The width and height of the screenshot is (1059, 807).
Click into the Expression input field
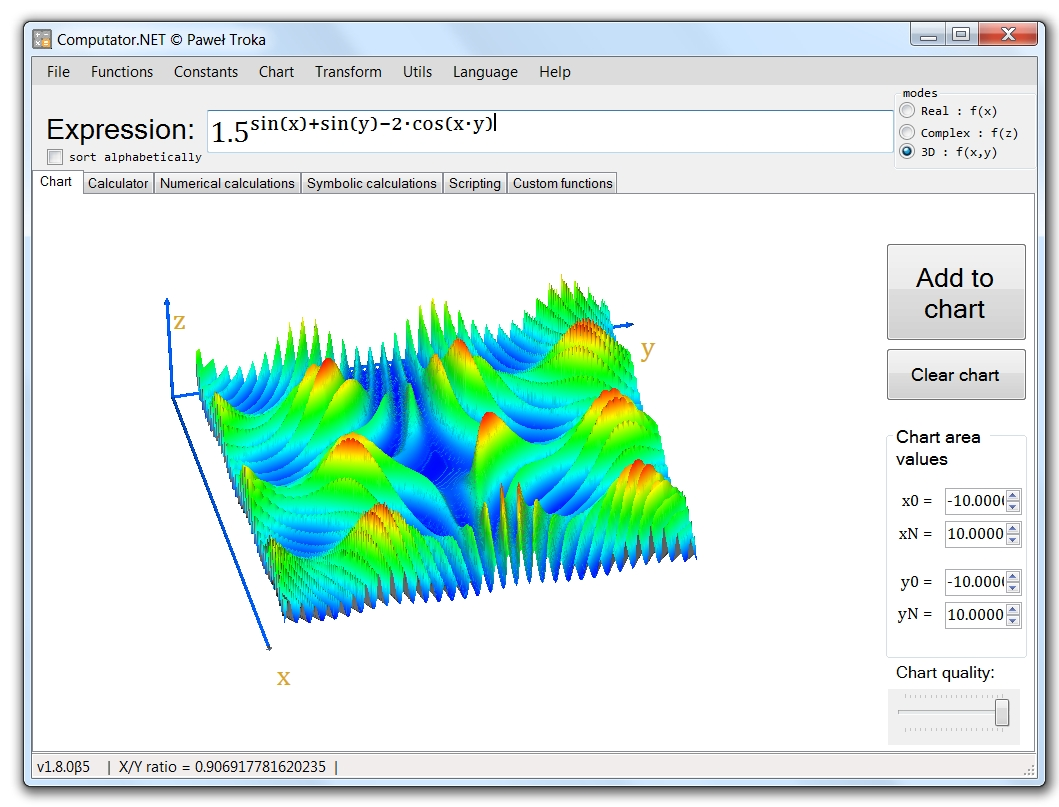(550, 132)
